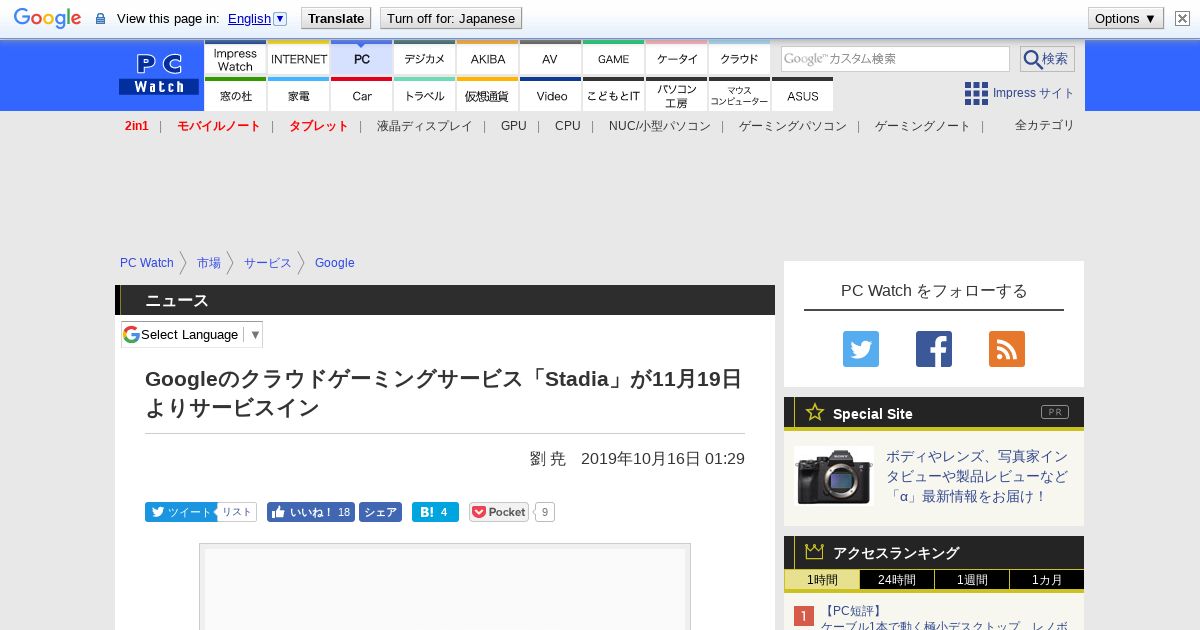1200x630 pixels.
Task: Click the 検索 search button
Action: 1047,59
